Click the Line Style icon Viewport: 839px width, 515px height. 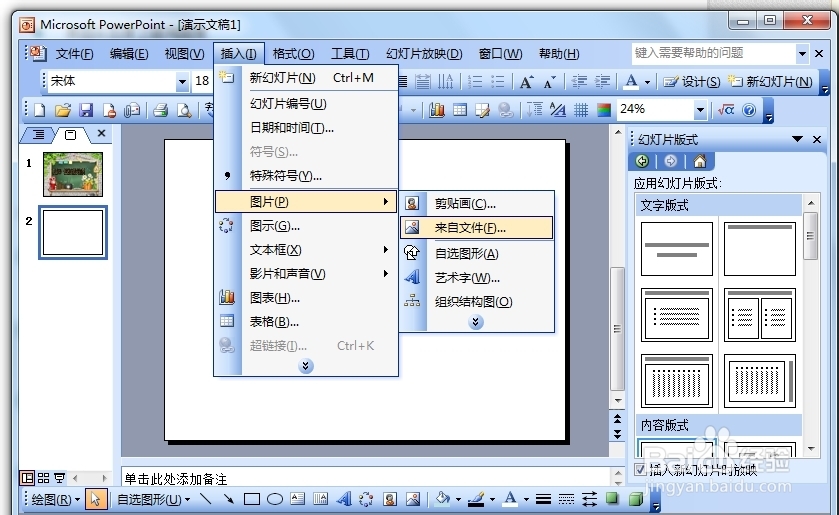pyautogui.click(x=543, y=499)
